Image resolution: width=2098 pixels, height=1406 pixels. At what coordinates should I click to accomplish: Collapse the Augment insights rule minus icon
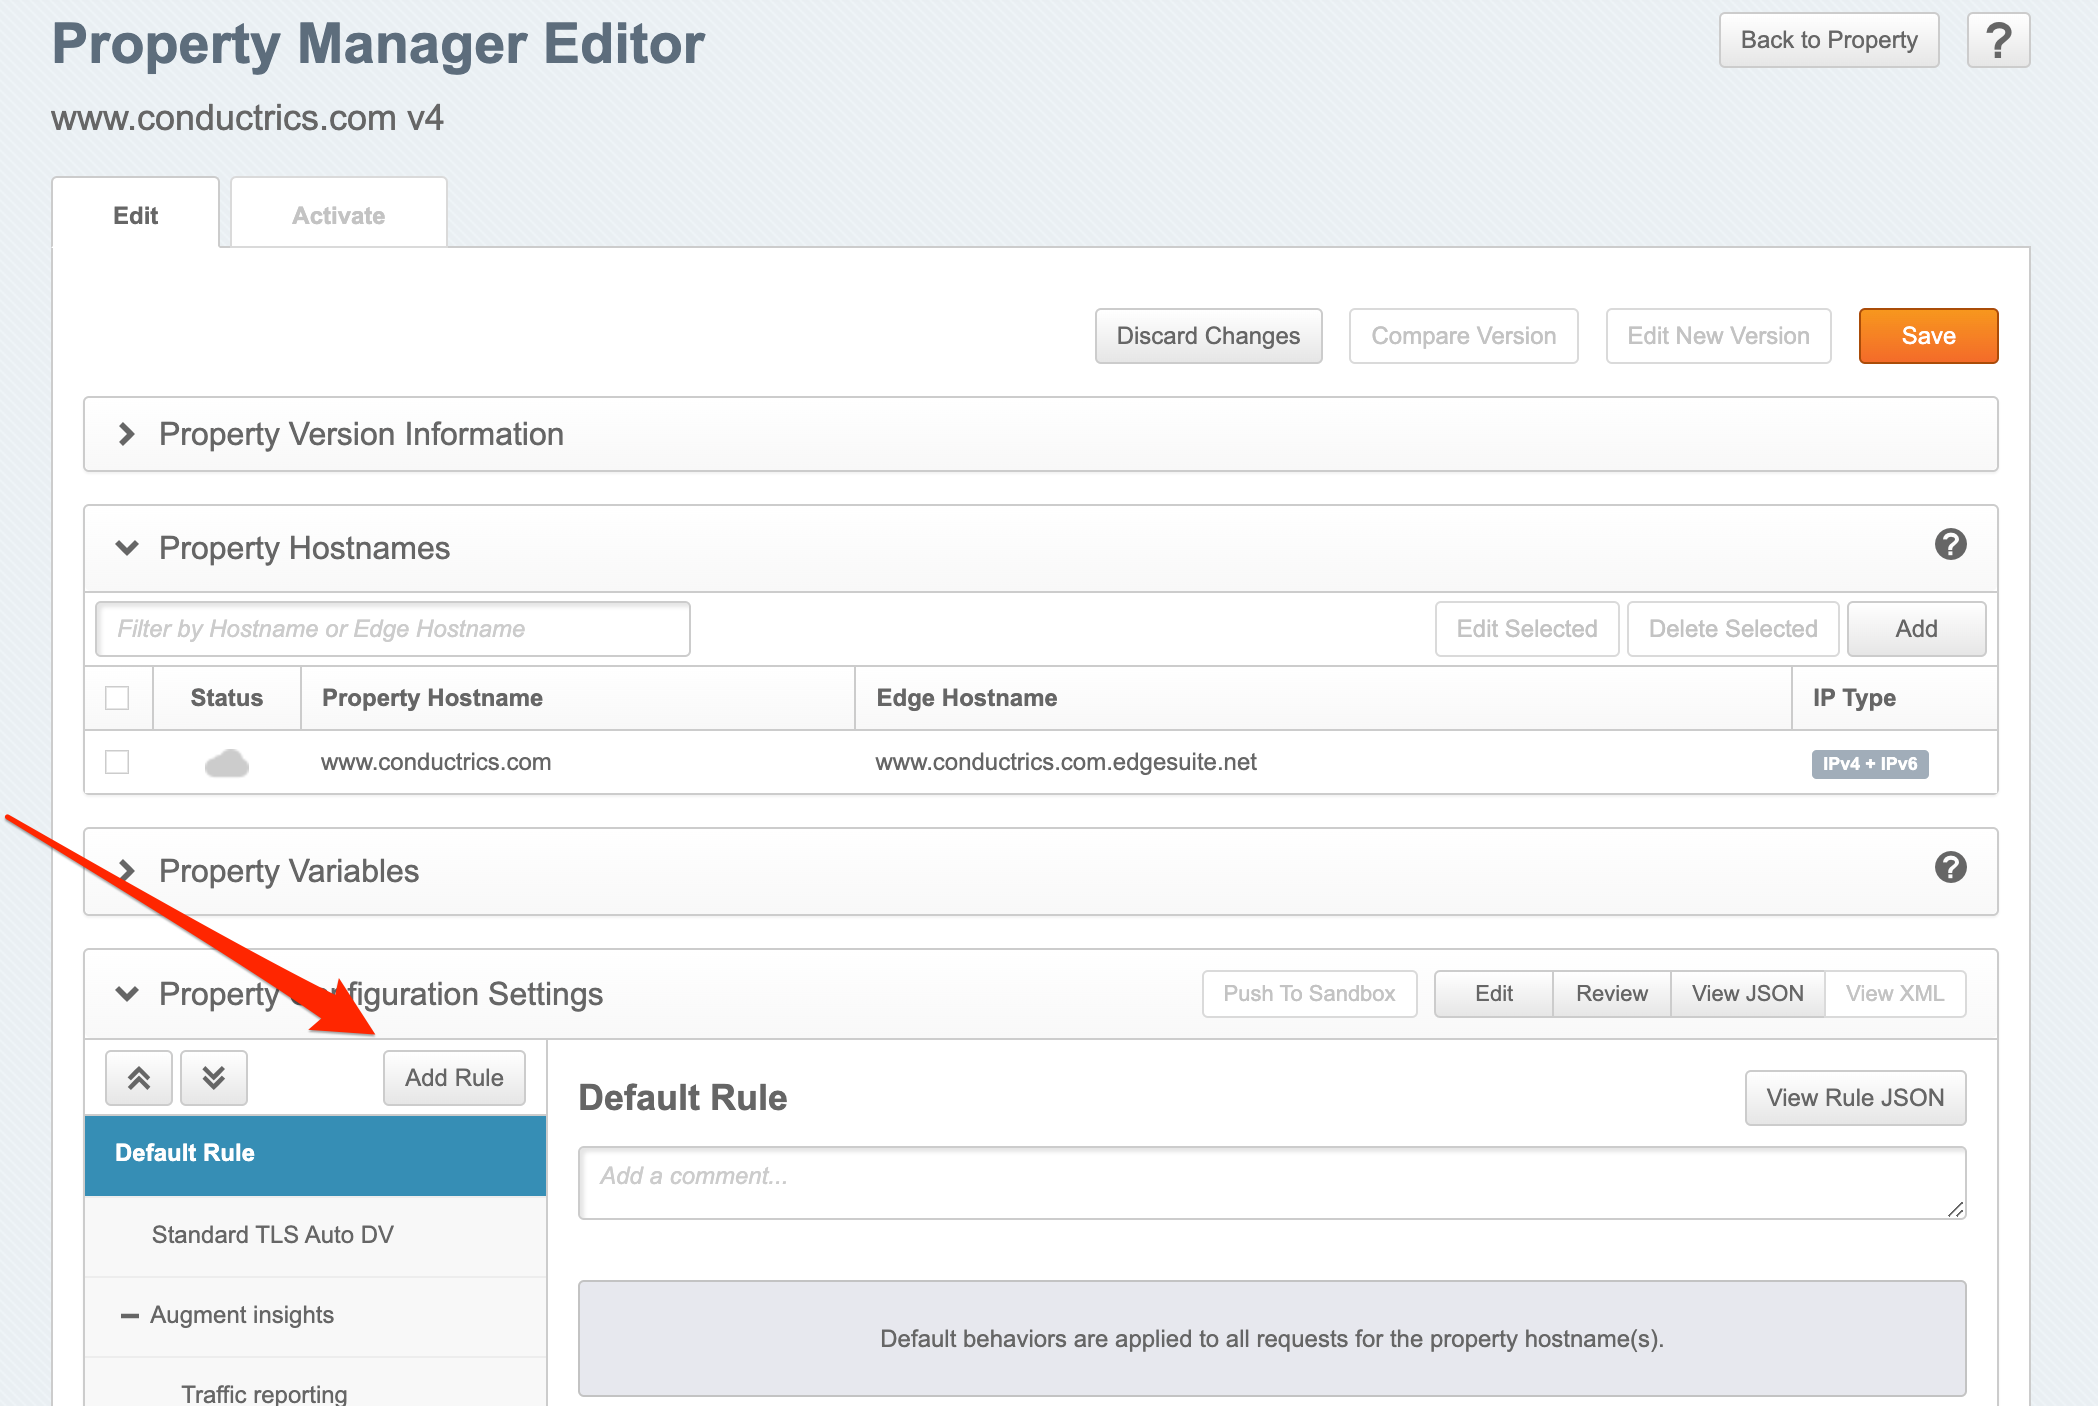tap(129, 1315)
